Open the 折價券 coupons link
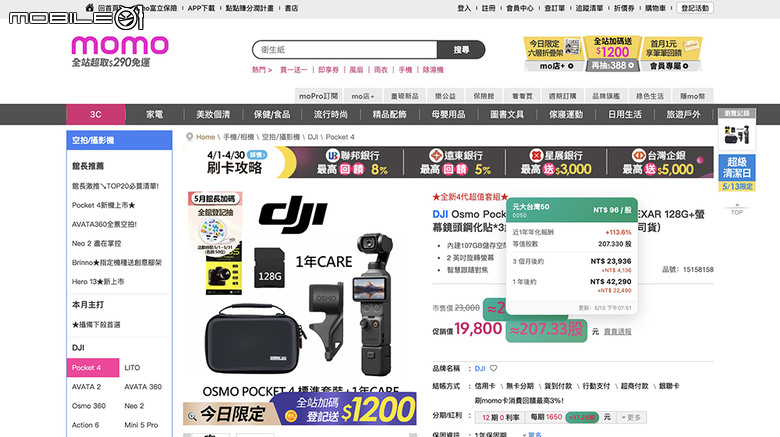The height and width of the screenshot is (437, 780). pos(624,8)
